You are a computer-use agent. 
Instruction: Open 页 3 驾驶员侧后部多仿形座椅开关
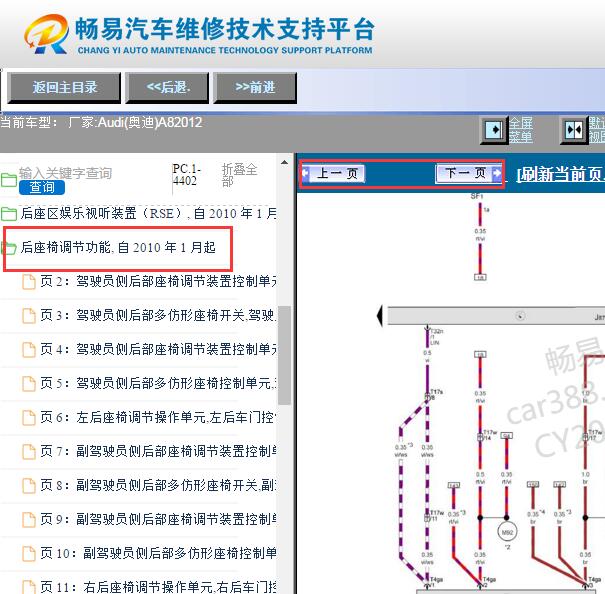158,315
